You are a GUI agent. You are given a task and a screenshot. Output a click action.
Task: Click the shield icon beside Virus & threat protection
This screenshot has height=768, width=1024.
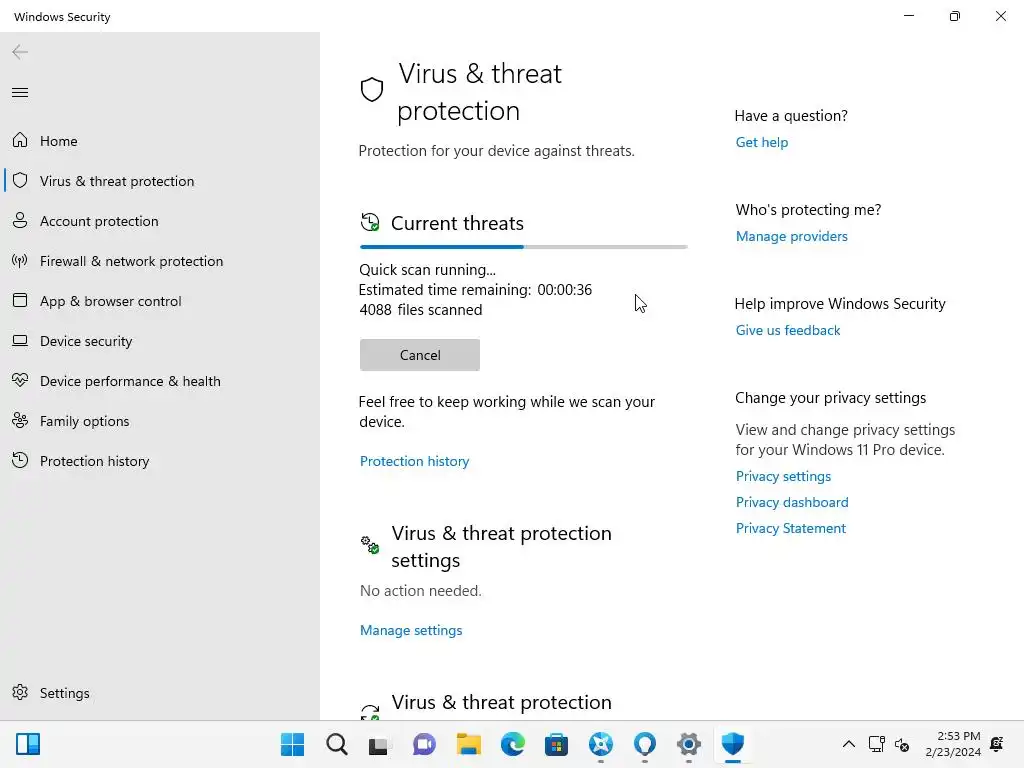click(x=20, y=180)
